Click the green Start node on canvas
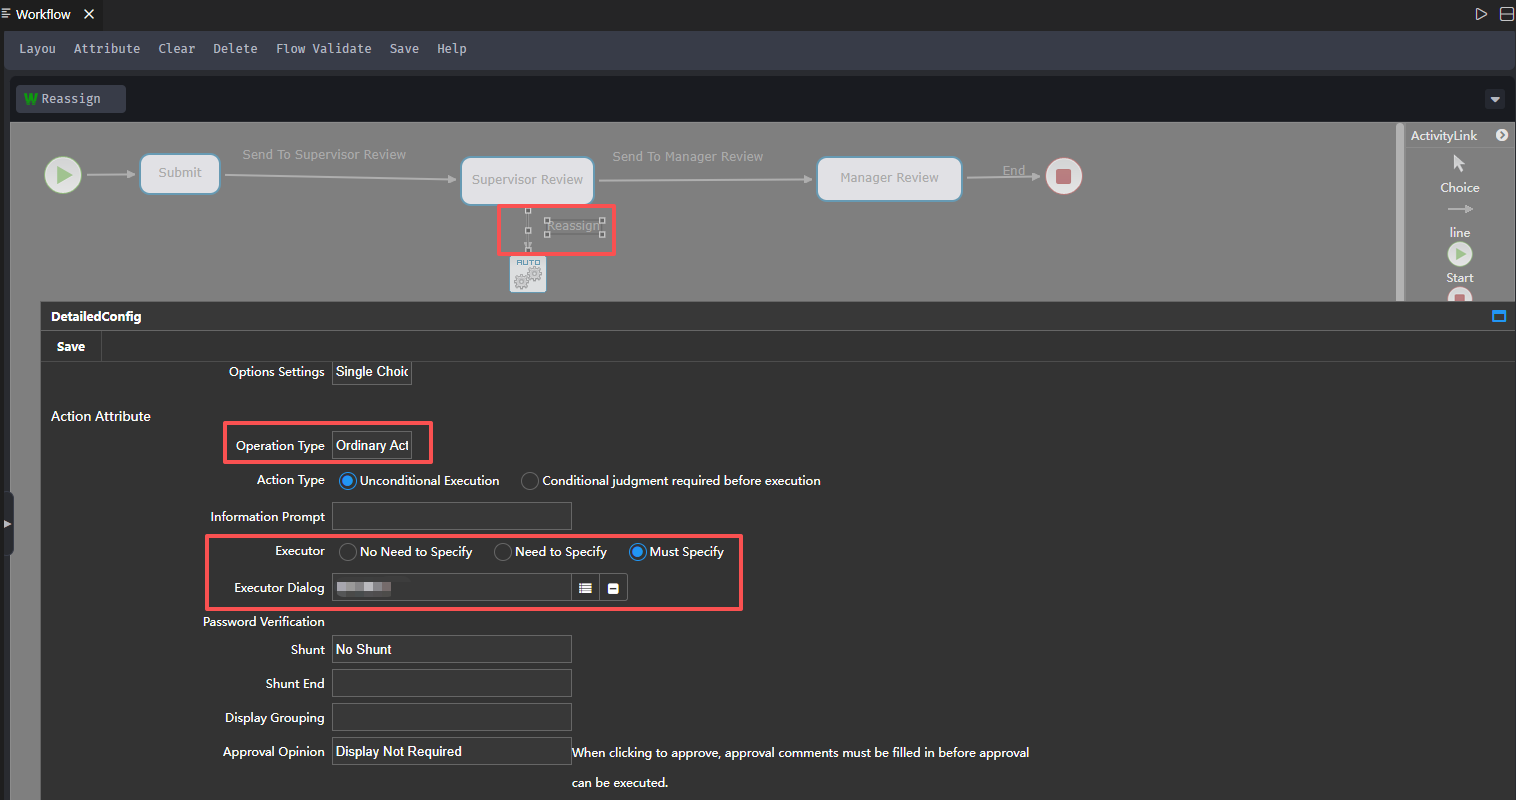 point(63,175)
